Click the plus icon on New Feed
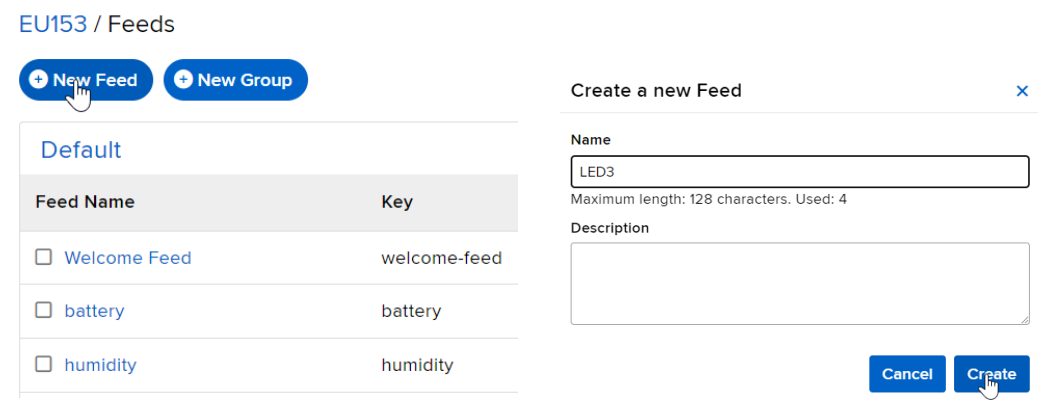 39,80
